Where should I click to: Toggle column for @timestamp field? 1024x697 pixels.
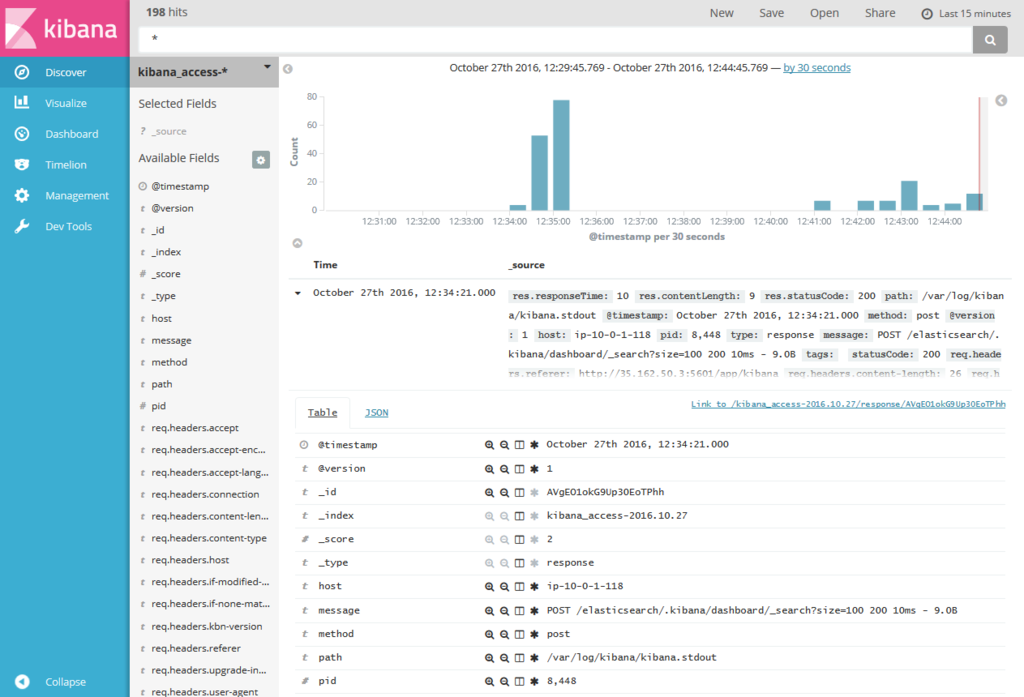(519, 445)
